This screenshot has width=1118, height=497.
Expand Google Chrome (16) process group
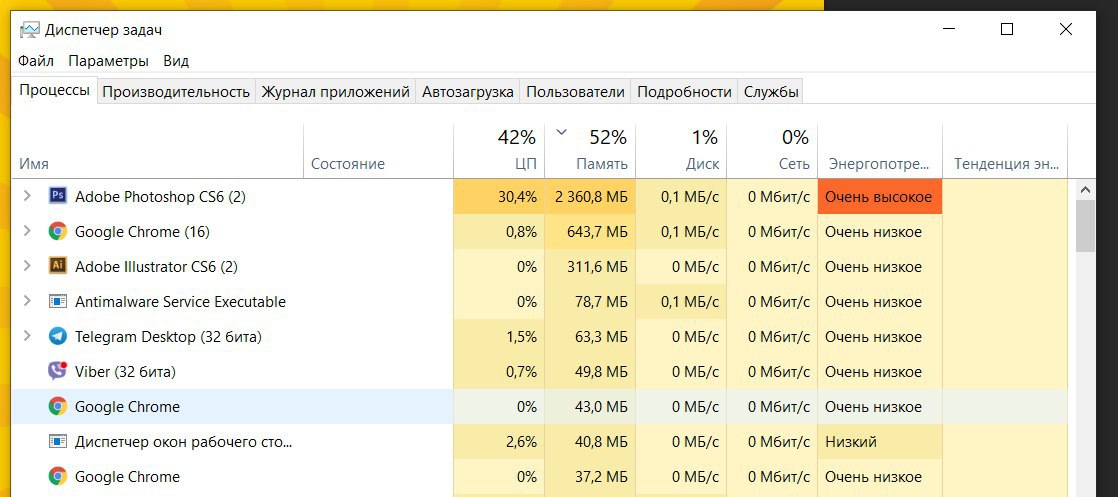27,231
